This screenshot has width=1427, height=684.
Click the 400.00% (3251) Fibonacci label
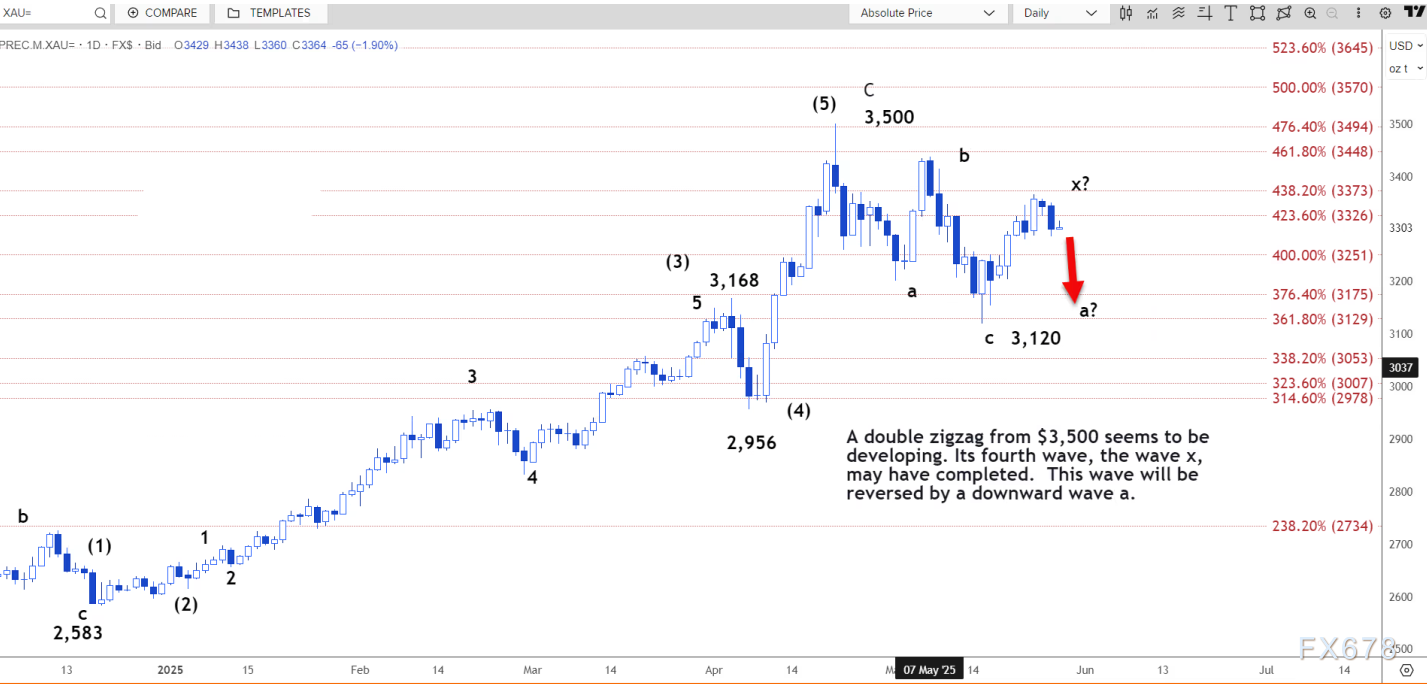click(x=1321, y=254)
